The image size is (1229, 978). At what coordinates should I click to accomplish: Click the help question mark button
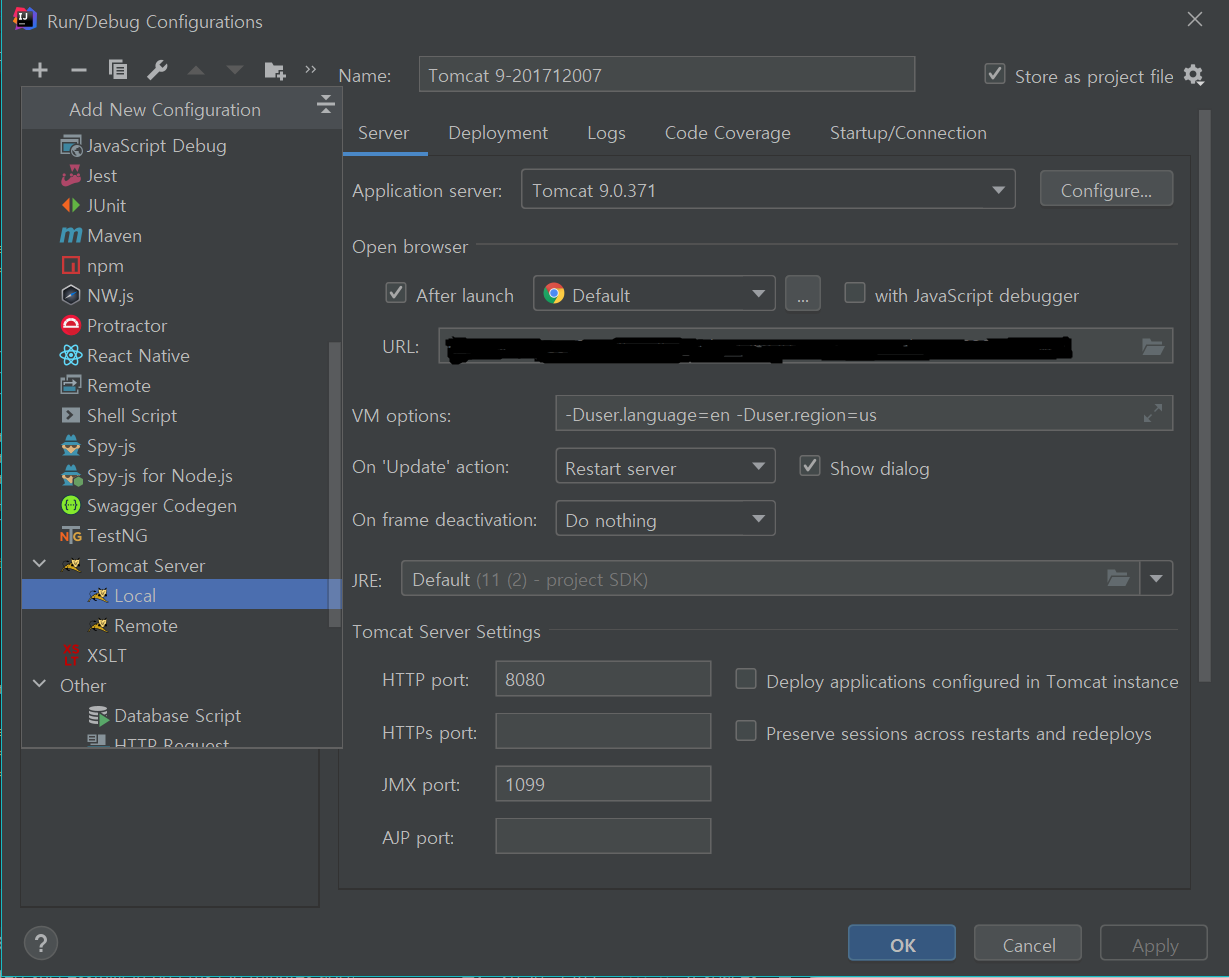pos(41,942)
